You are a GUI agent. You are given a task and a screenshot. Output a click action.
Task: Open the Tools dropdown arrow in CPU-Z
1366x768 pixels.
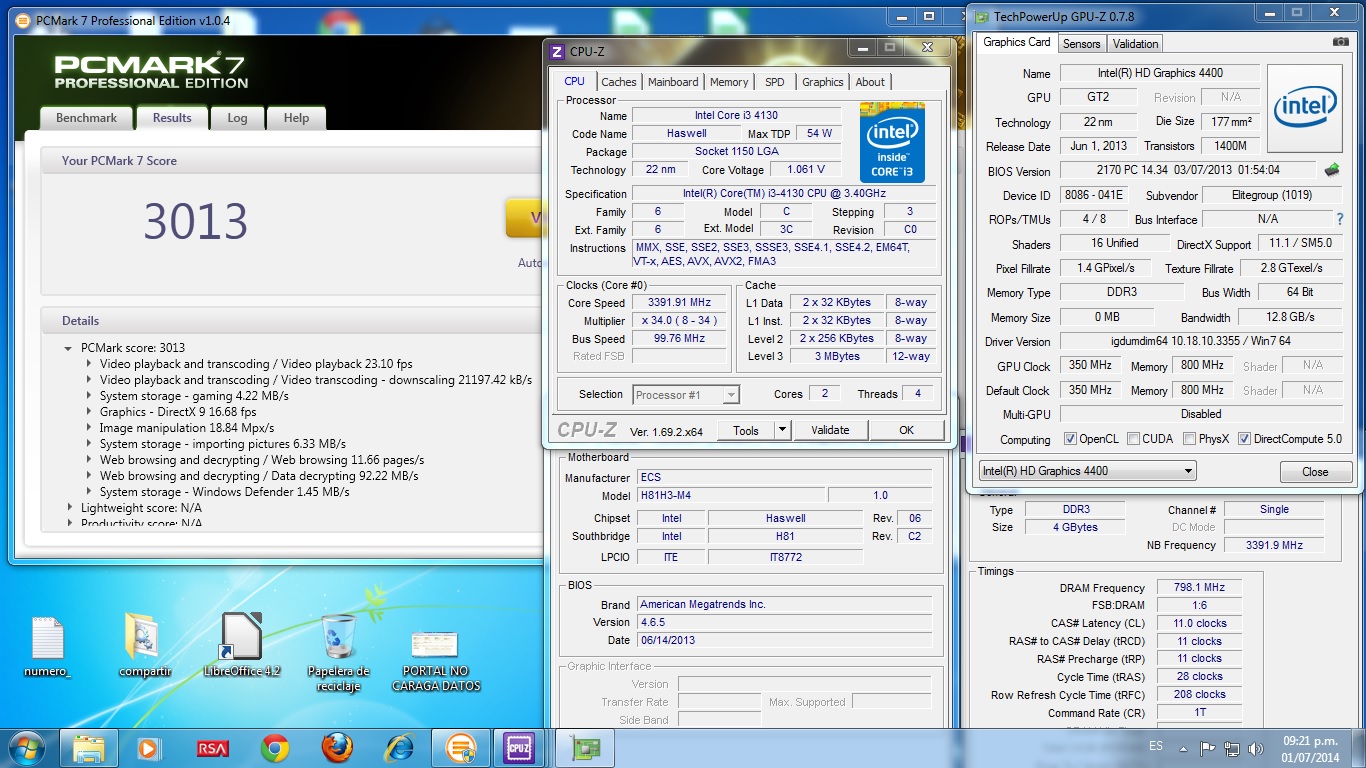pos(782,430)
